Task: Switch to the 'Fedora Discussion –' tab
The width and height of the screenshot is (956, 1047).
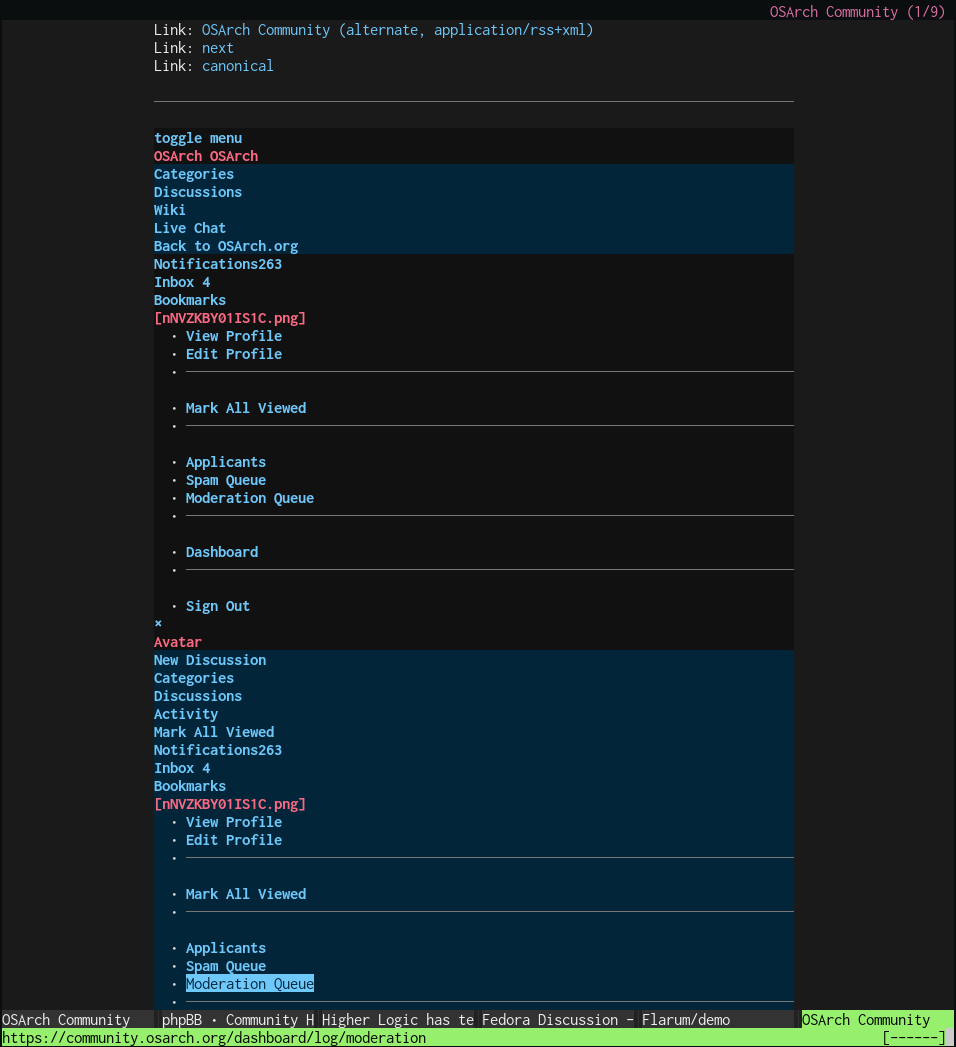Action: click(x=558, y=1020)
